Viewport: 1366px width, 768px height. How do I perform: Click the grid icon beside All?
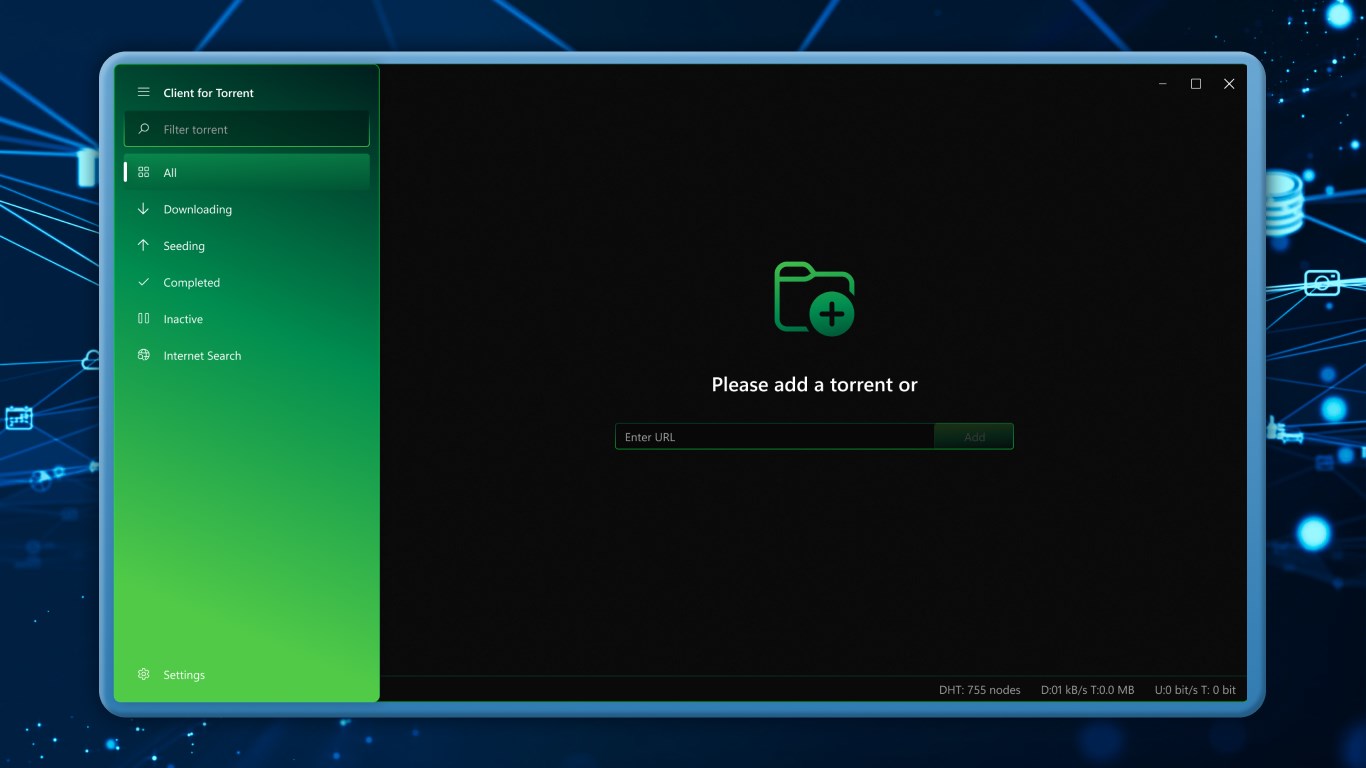143,172
